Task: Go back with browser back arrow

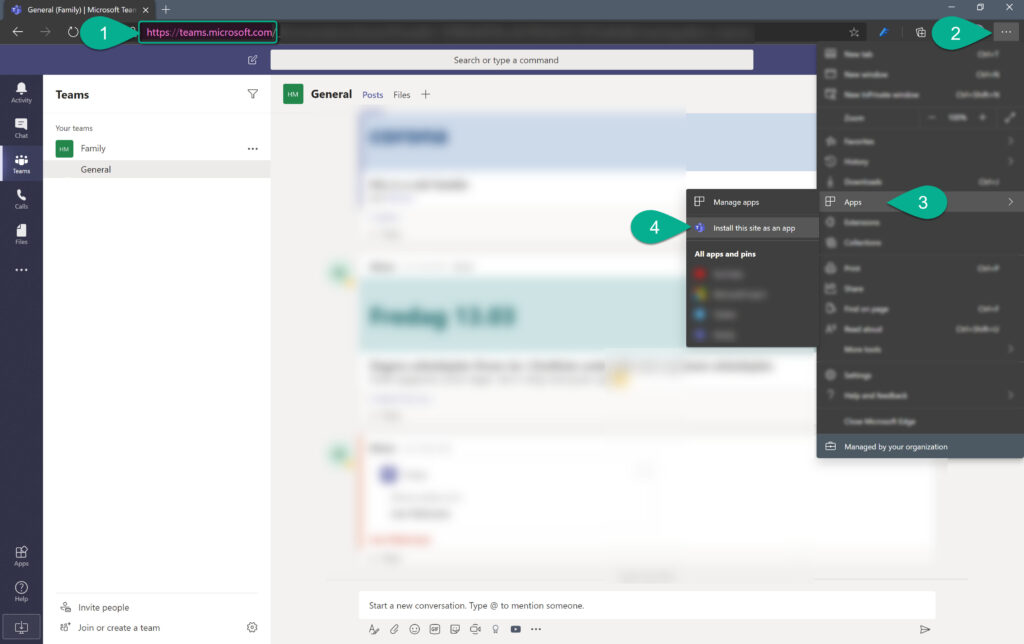Action: [x=18, y=32]
